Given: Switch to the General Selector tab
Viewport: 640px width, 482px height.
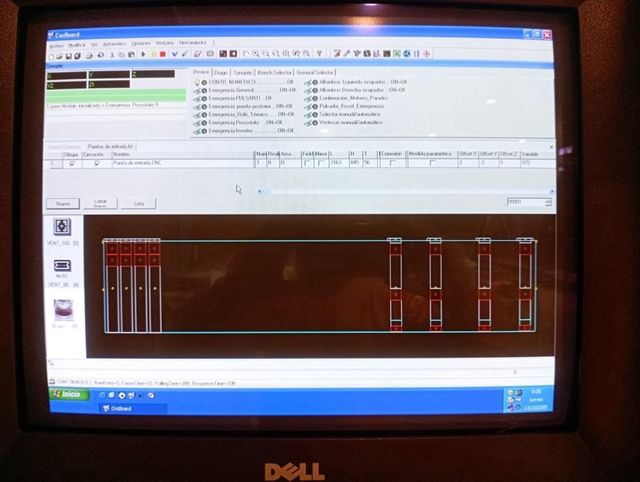Looking at the screenshot, I should pyautogui.click(x=314, y=73).
